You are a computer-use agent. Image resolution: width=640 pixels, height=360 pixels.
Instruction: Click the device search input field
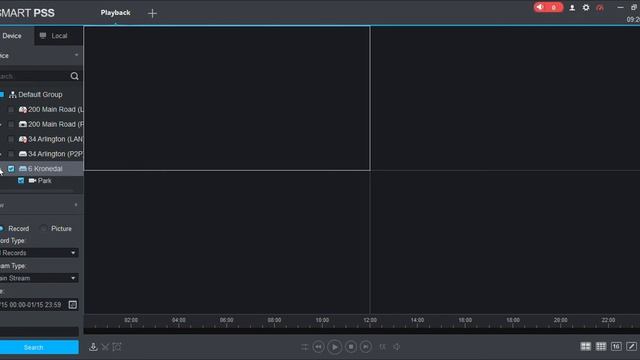click(34, 76)
